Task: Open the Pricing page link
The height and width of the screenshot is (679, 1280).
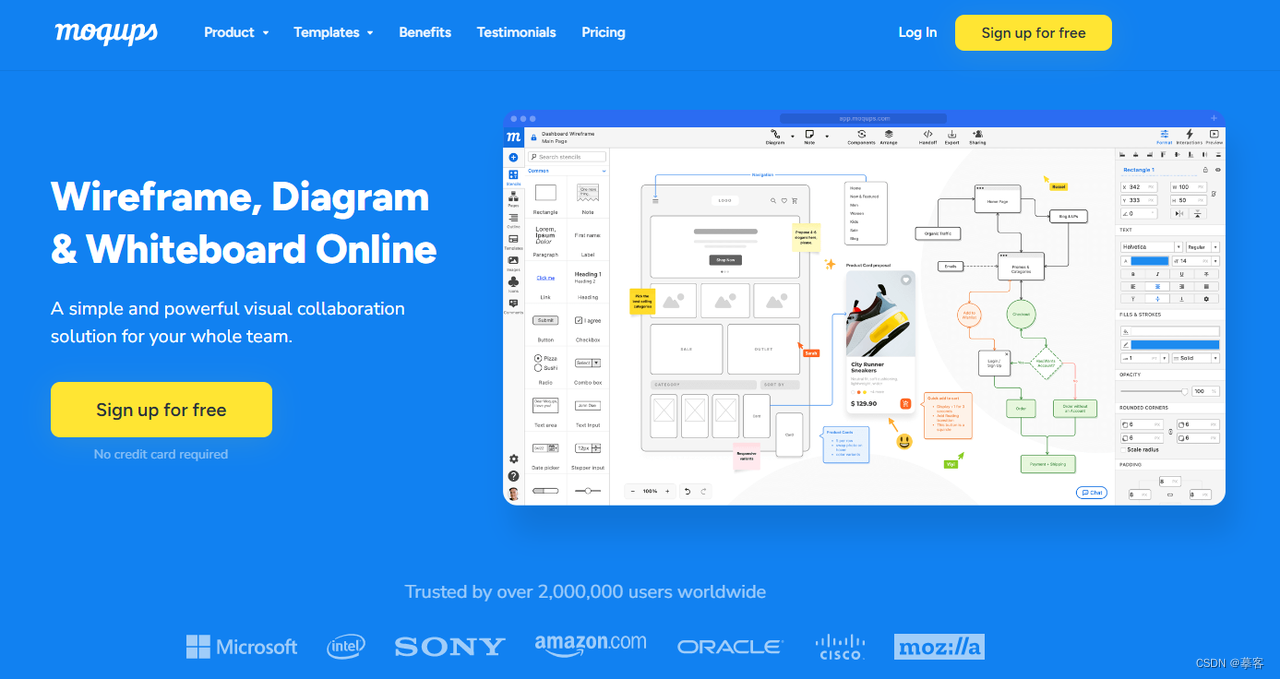Action: pyautogui.click(x=603, y=32)
